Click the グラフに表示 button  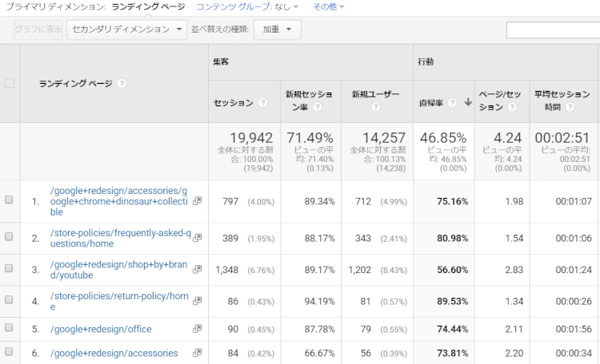coord(38,29)
